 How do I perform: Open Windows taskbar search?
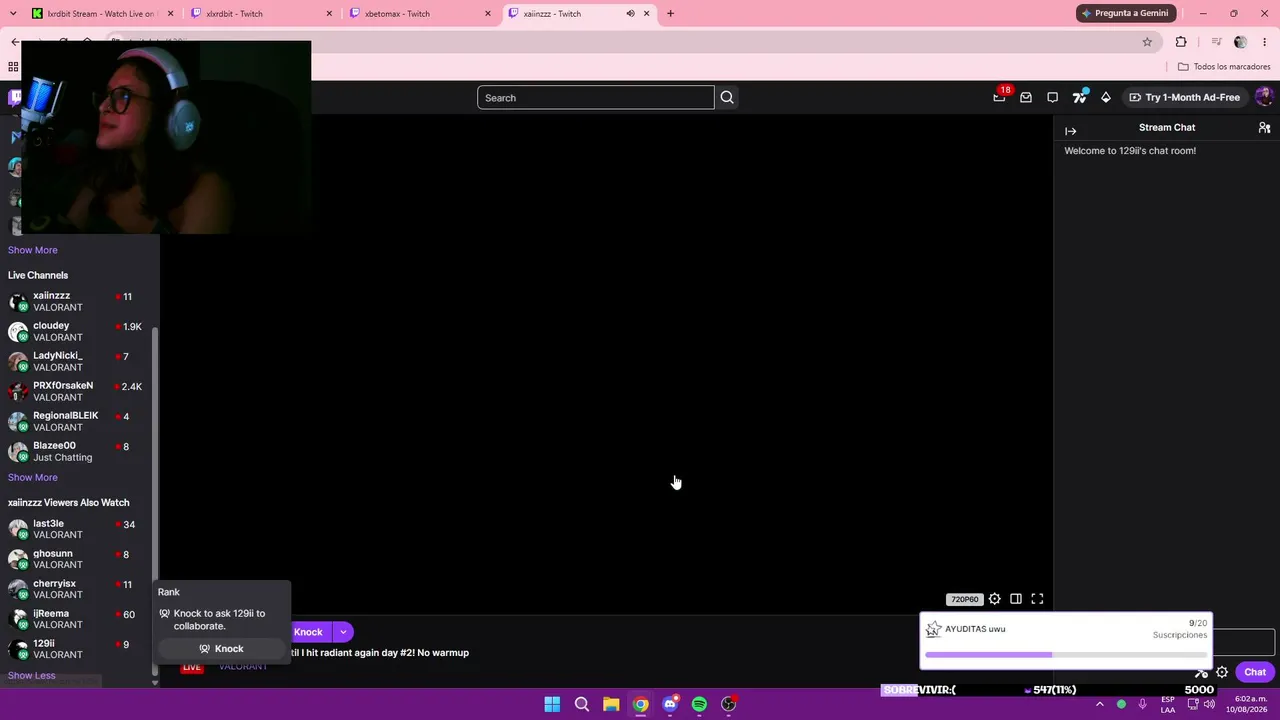click(x=581, y=704)
